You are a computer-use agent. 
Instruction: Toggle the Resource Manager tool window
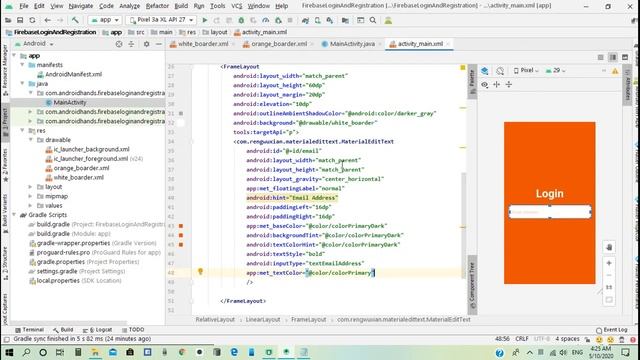click(x=5, y=69)
